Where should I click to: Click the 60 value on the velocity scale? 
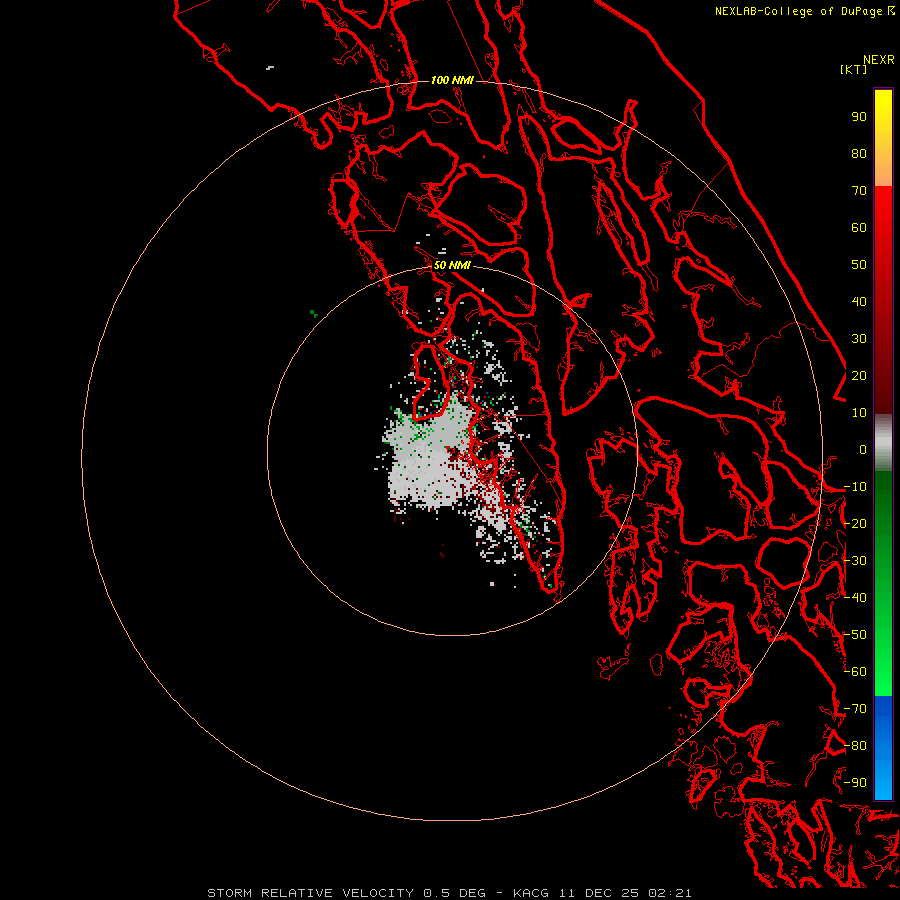[x=859, y=227]
